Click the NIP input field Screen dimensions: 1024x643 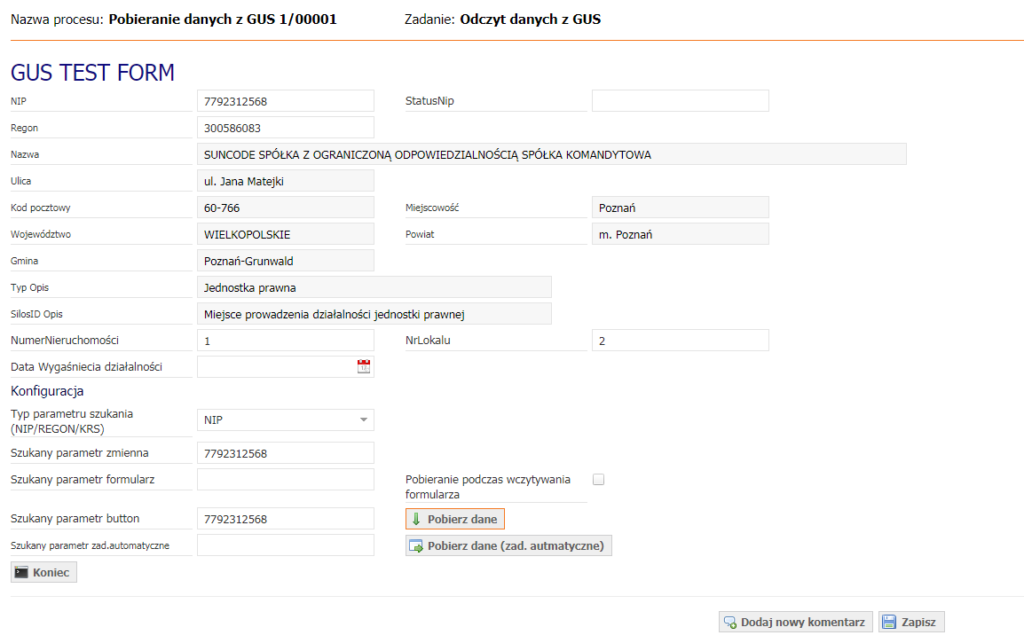[285, 101]
